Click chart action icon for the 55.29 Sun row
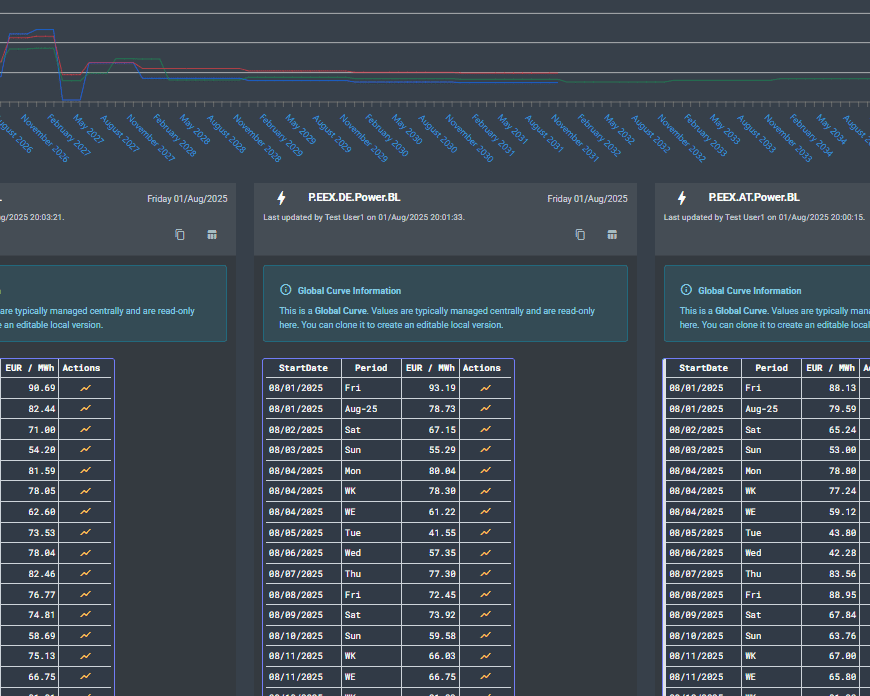Viewport: 870px width, 696px height. pyautogui.click(x=485, y=450)
